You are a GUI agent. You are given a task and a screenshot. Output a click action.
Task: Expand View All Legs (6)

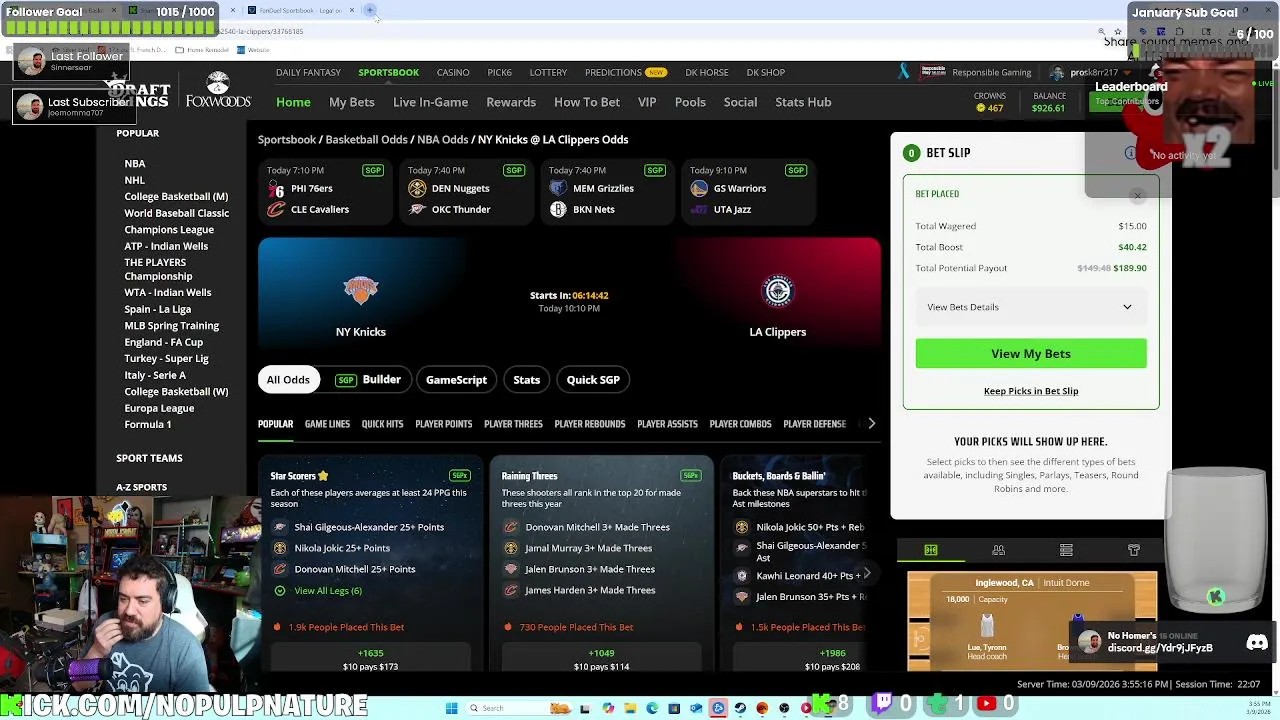click(328, 591)
